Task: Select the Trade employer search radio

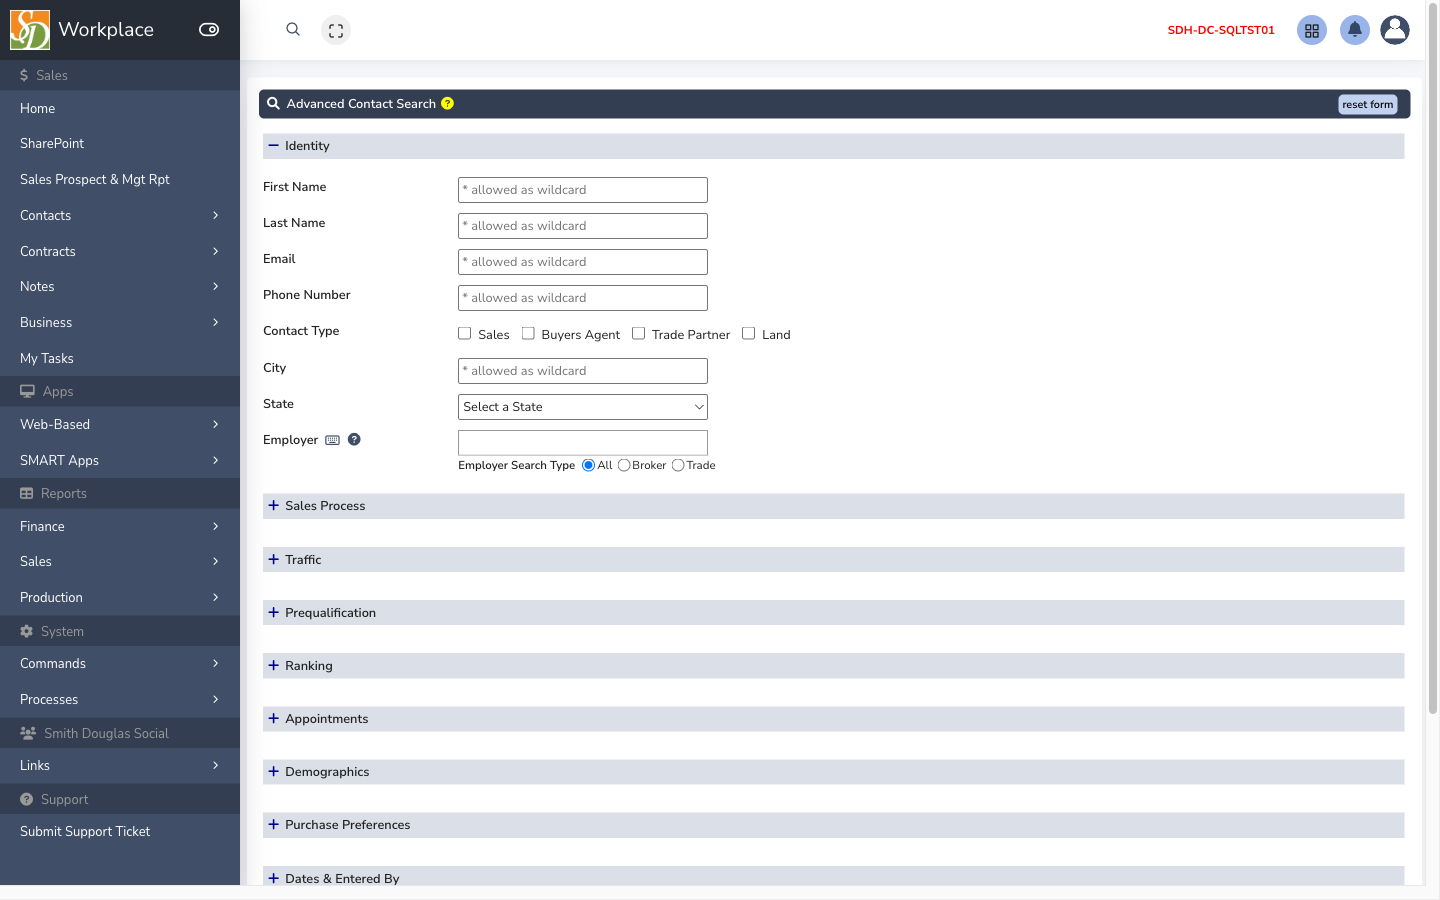Action: (678, 466)
